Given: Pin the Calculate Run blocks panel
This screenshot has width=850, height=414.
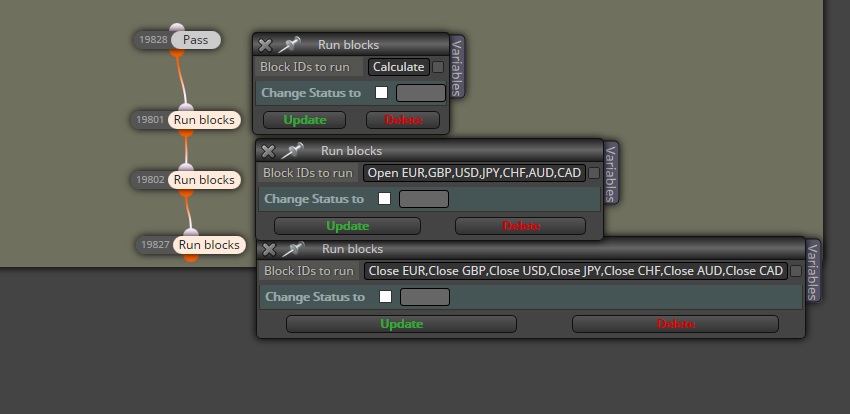Looking at the screenshot, I should coord(289,45).
